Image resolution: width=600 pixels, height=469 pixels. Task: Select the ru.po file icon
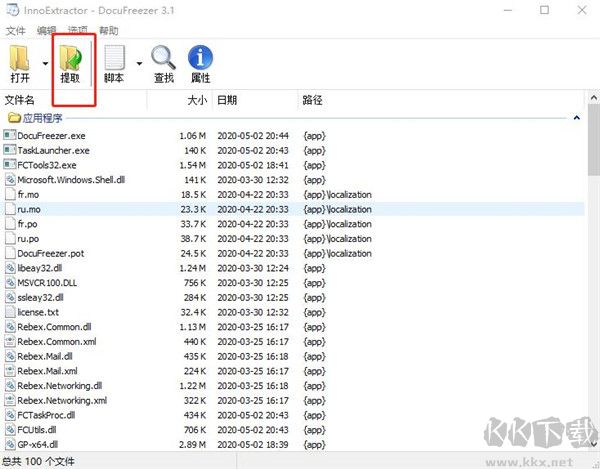pyautogui.click(x=10, y=238)
